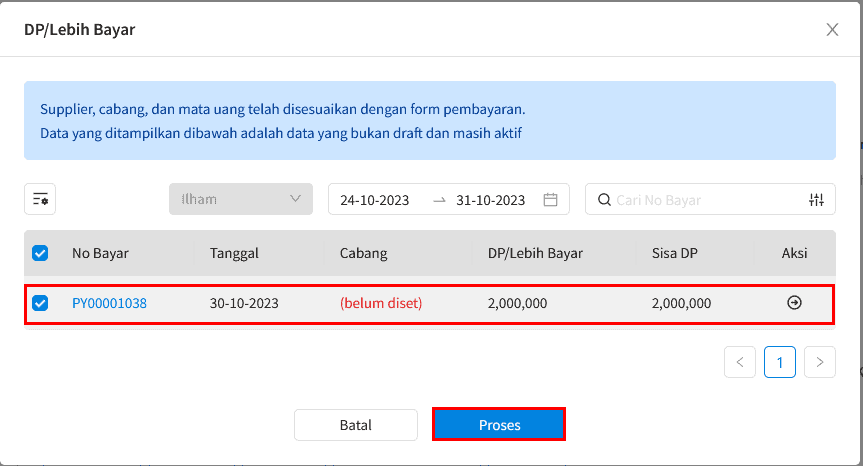Image resolution: width=863 pixels, height=466 pixels.
Task: Click the DP/Lebih Bayar column header
Action: [x=535, y=253]
